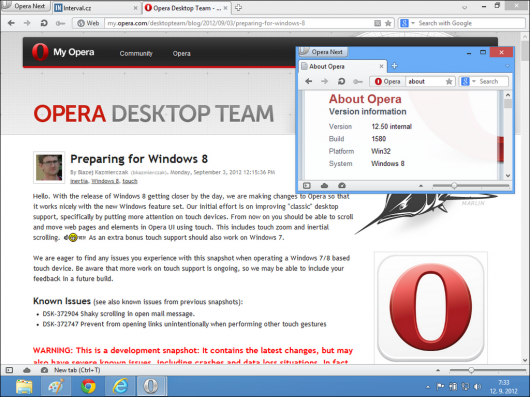Open zoom arrow in About window status bar
Image resolution: width=530 pixels, height=397 pixels.
pos(421,186)
